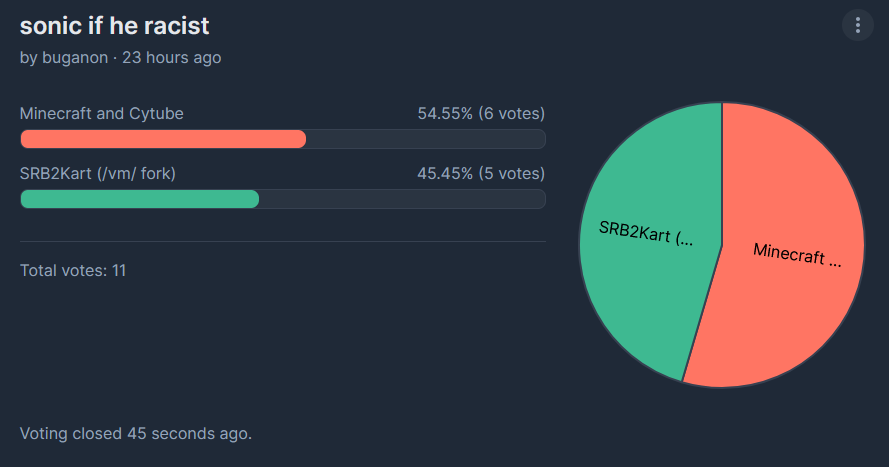The height and width of the screenshot is (467, 889).
Task: Click the SRB2Kart label inside pie chart
Action: point(646,232)
